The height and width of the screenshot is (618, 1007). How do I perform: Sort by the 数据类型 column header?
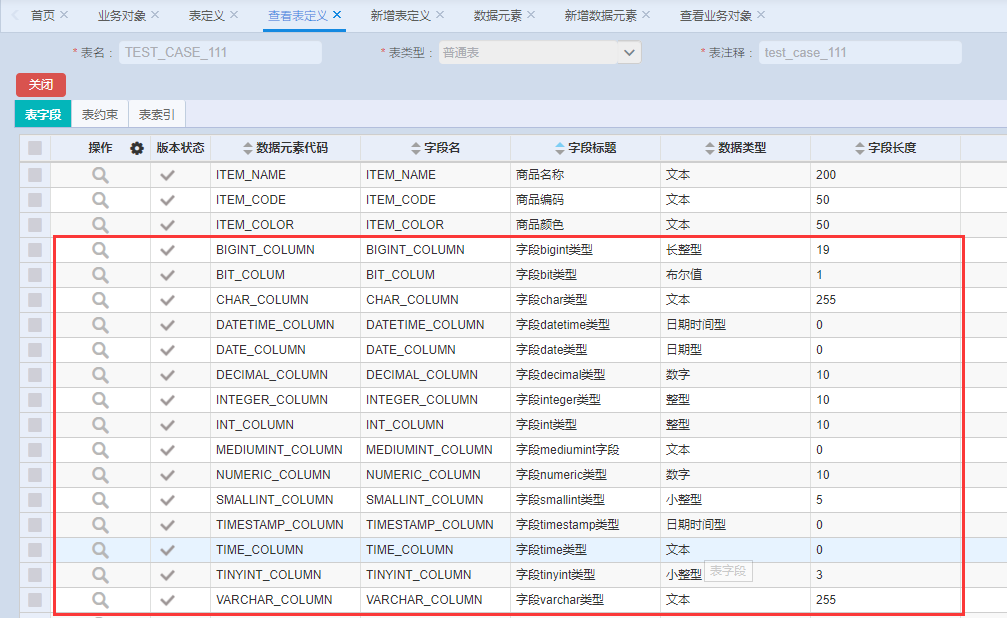(x=735, y=148)
